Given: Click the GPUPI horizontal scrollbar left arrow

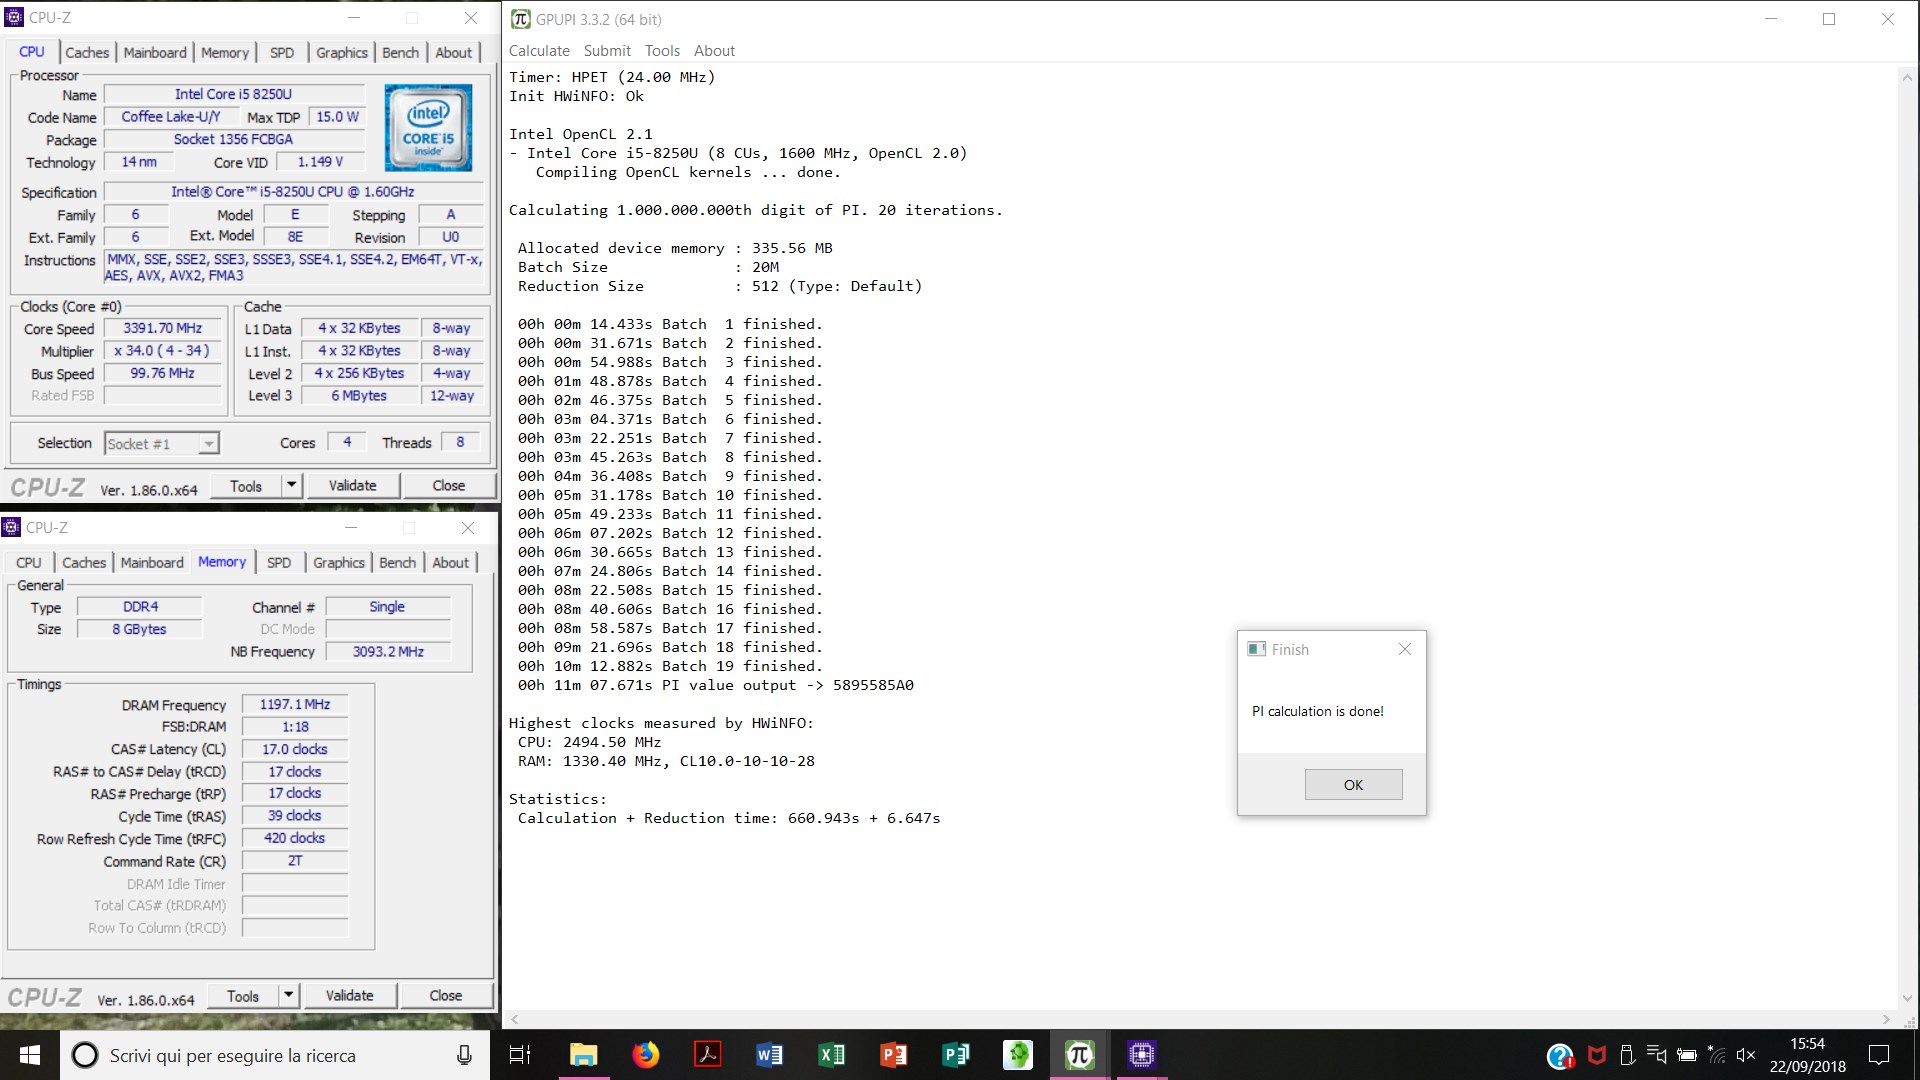Looking at the screenshot, I should (515, 1019).
